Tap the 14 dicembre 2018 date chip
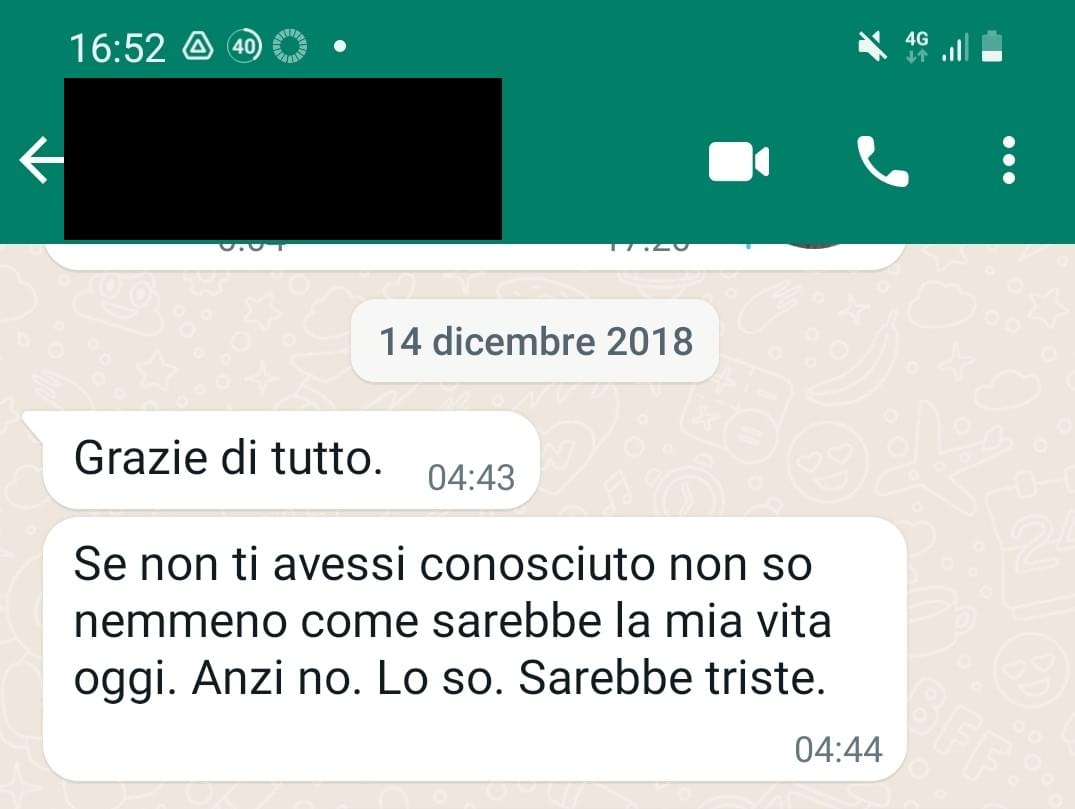 (535, 341)
